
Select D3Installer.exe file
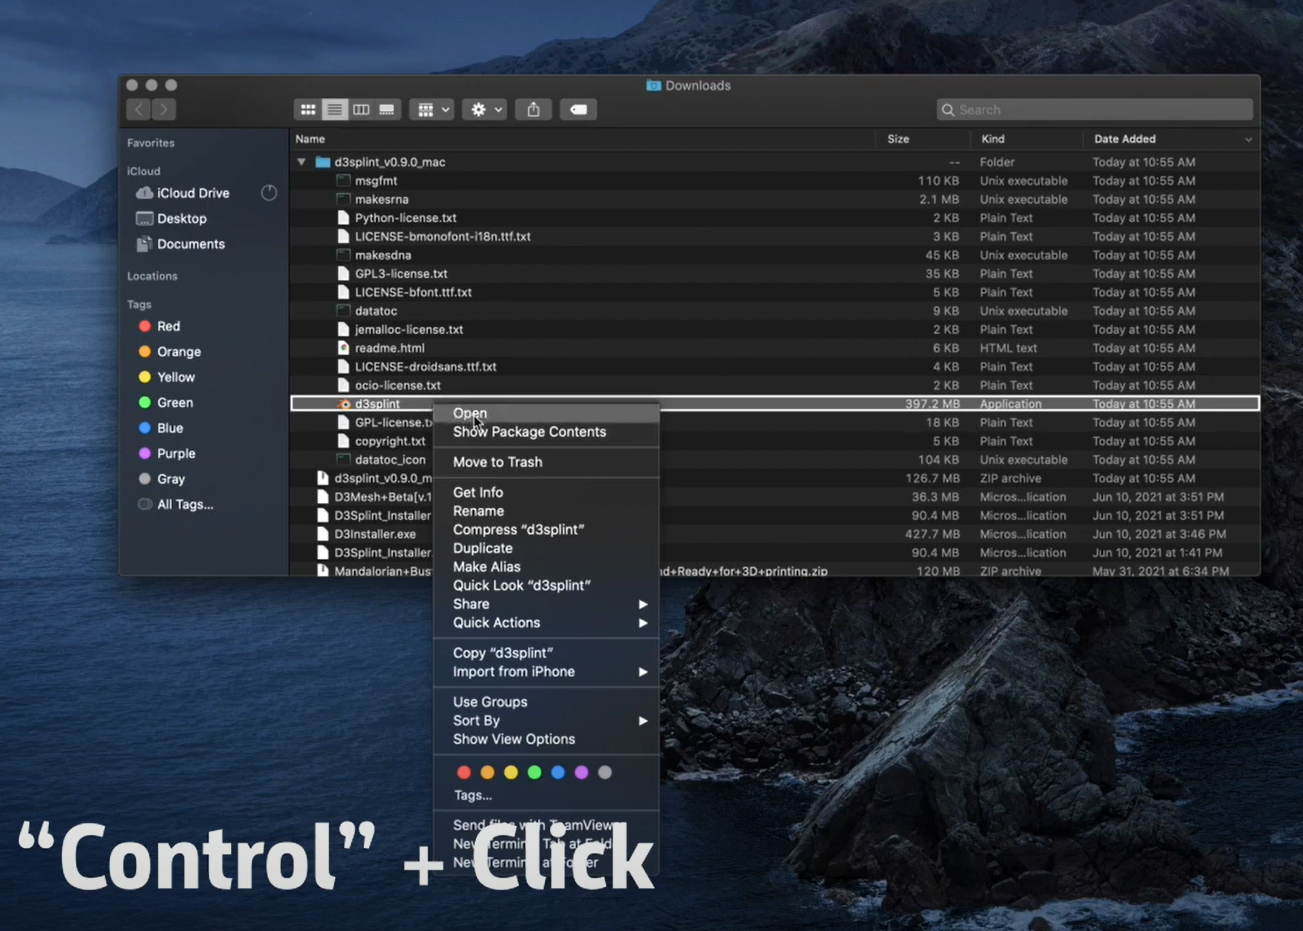[x=375, y=534]
